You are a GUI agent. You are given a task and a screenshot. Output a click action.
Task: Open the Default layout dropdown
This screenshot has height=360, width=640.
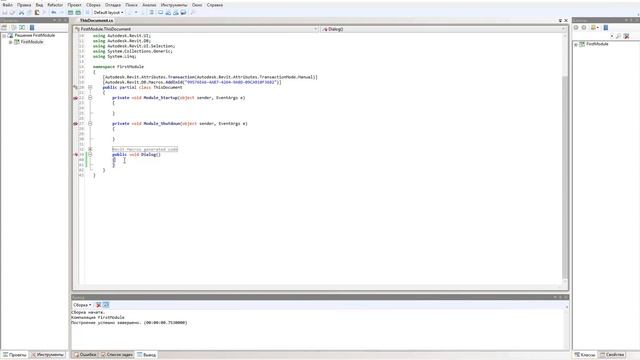(108, 13)
